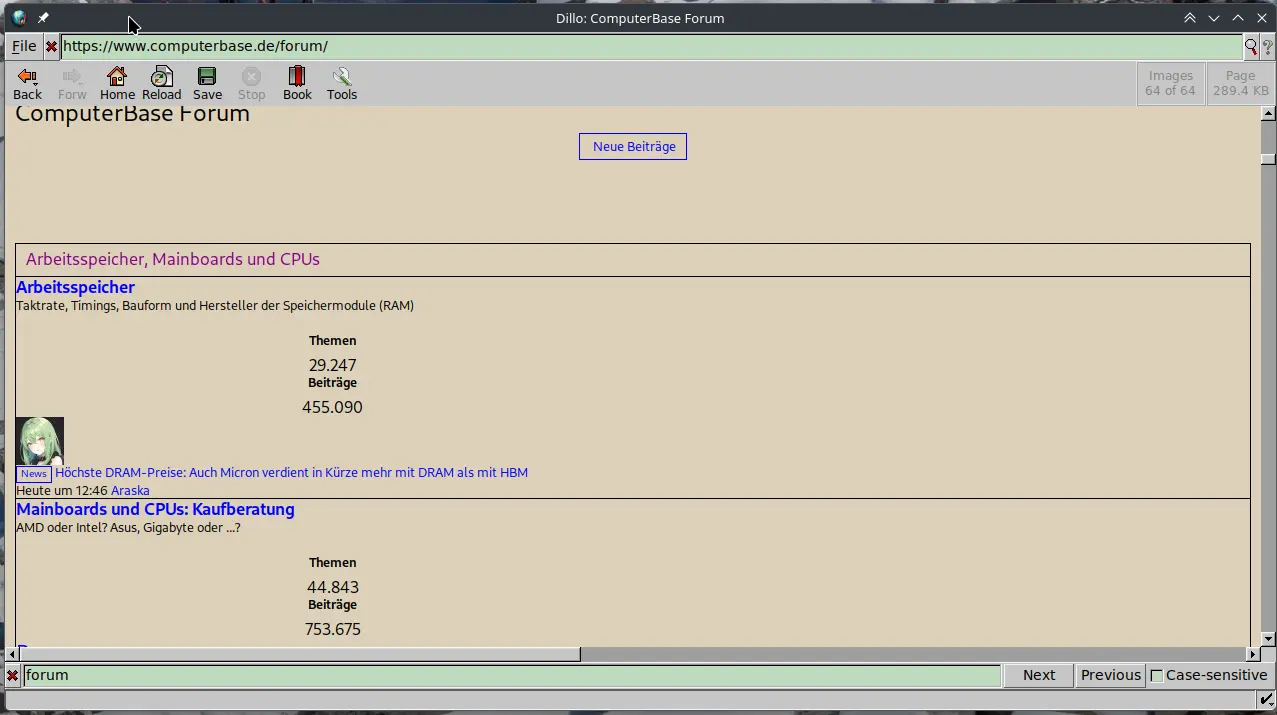1277x715 pixels.
Task: Enable the Case-sensitive checkbox
Action: (1156, 675)
